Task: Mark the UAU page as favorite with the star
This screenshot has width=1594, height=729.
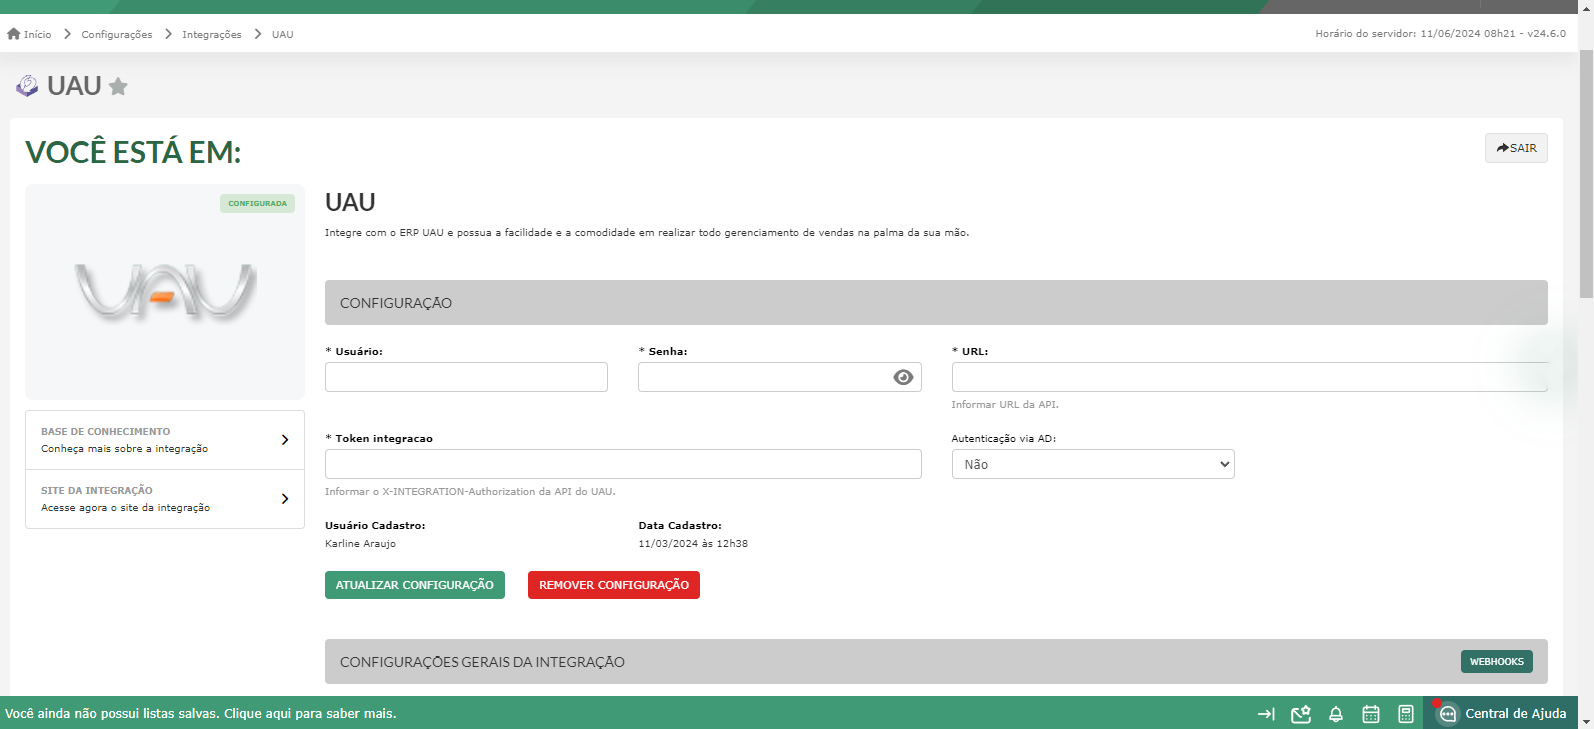Action: click(118, 87)
